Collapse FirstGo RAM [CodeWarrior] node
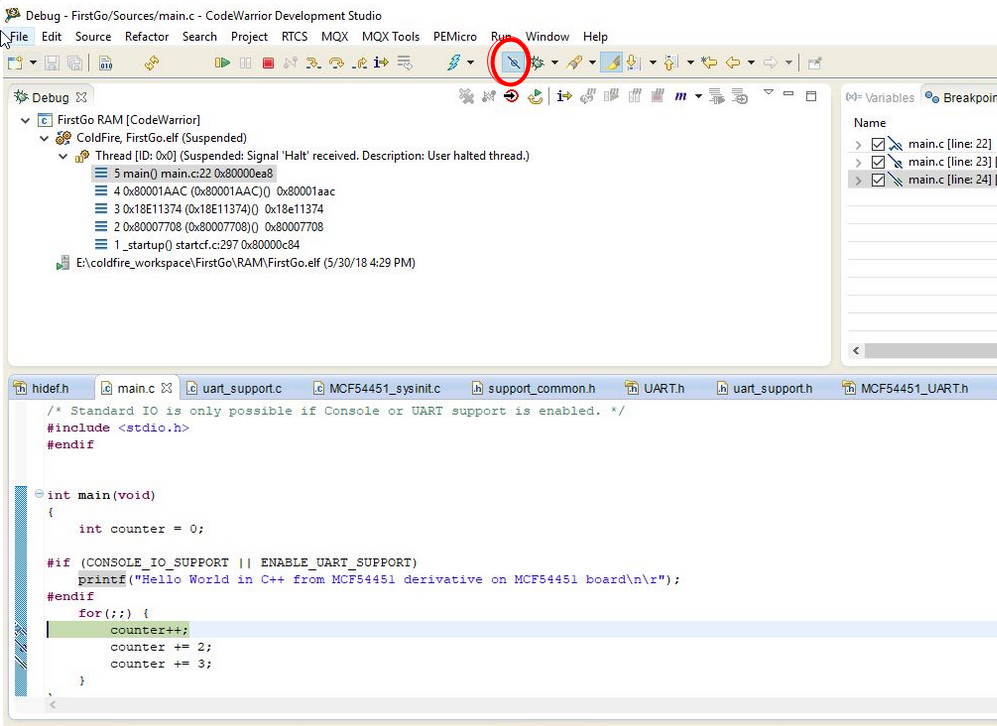Screen dimensions: 997x726 pos(25,120)
